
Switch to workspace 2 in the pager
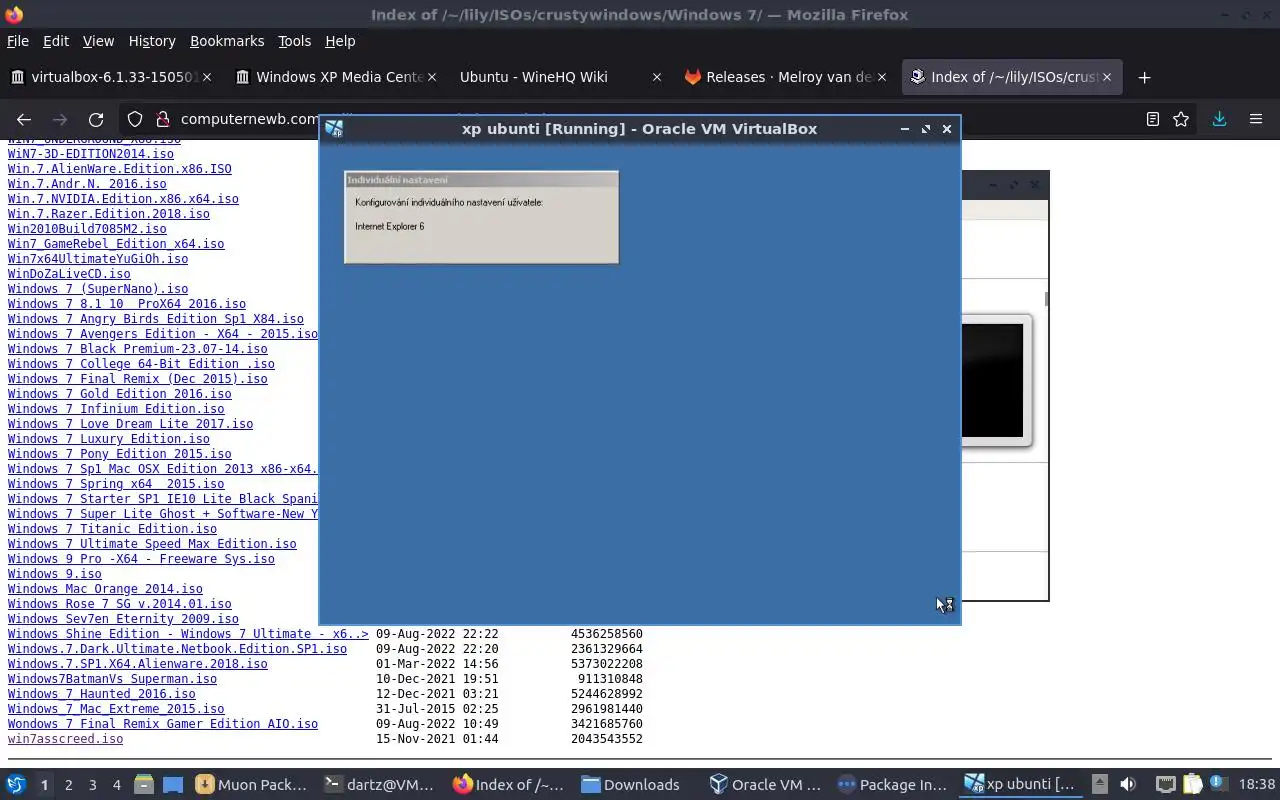pos(68,785)
